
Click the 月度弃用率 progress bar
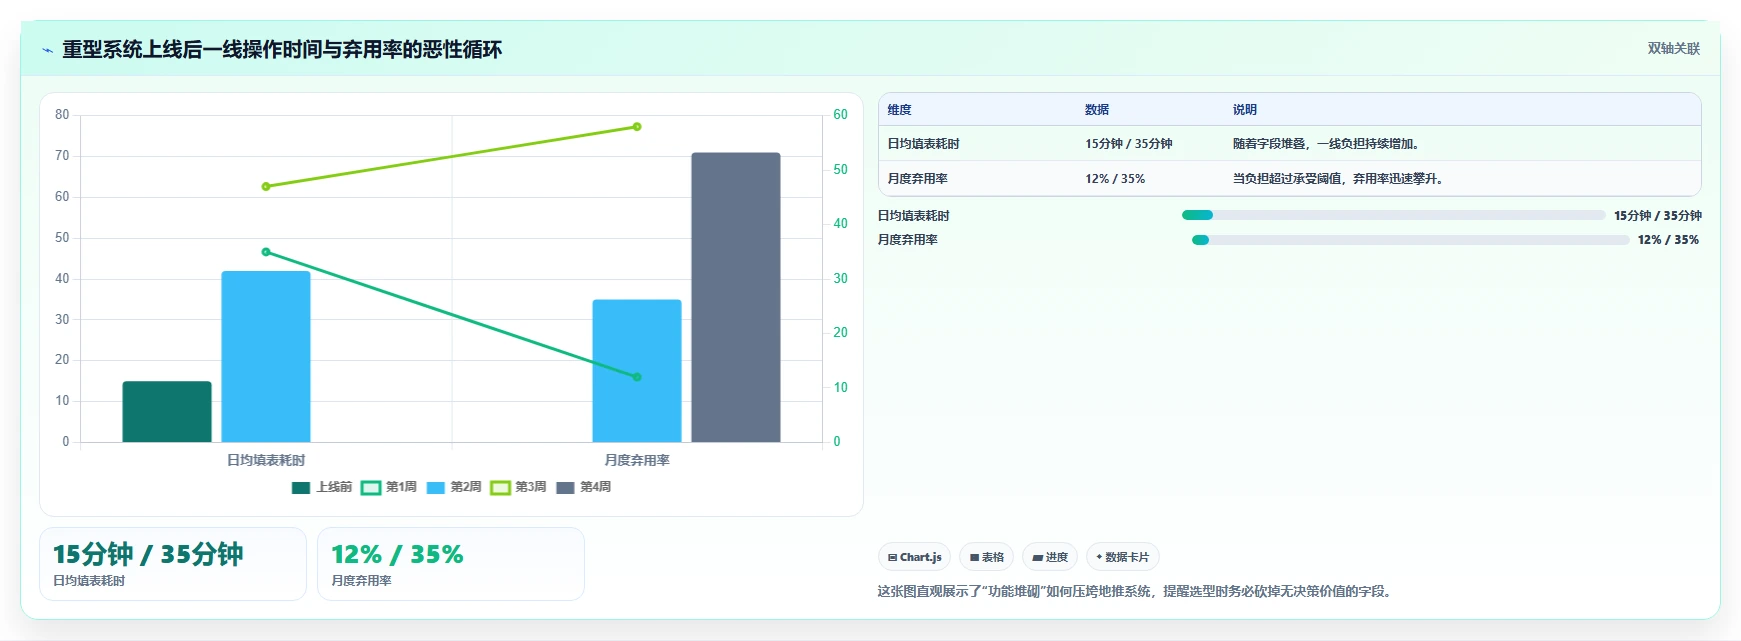tap(1411, 240)
